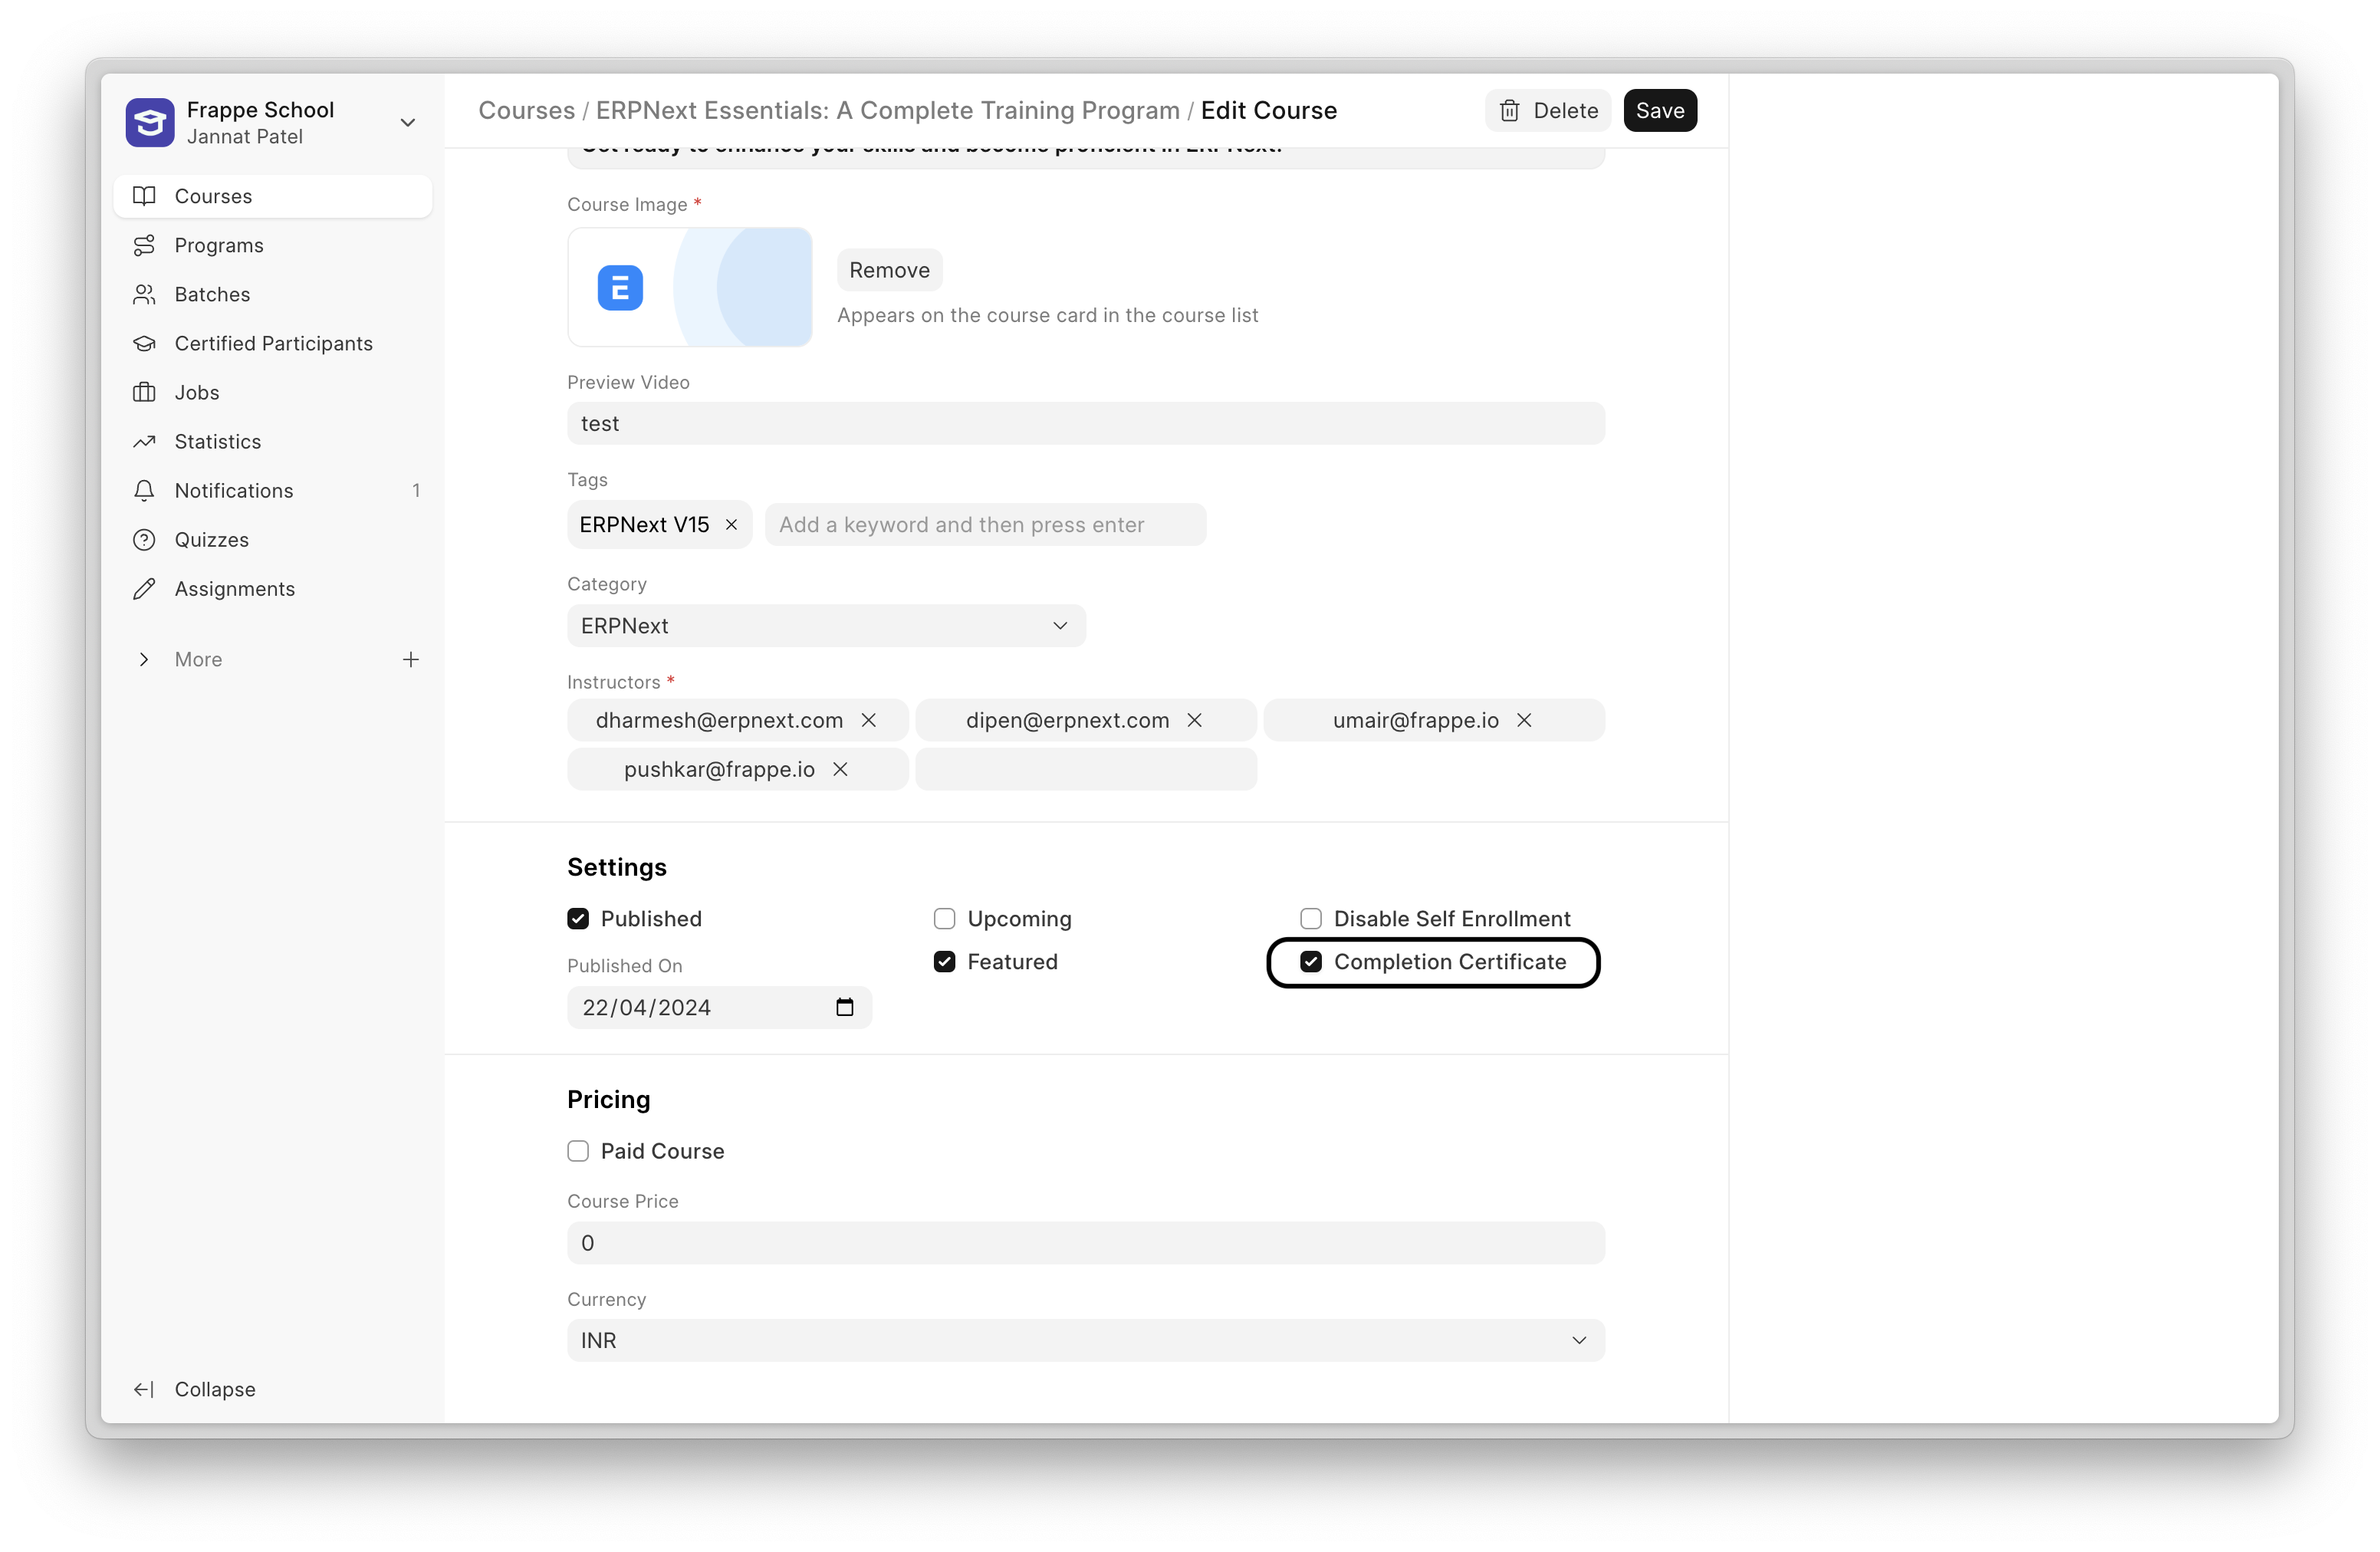Screen dimensions: 2380x1552
Task: Click the Course Price input field
Action: pyautogui.click(x=1085, y=1243)
